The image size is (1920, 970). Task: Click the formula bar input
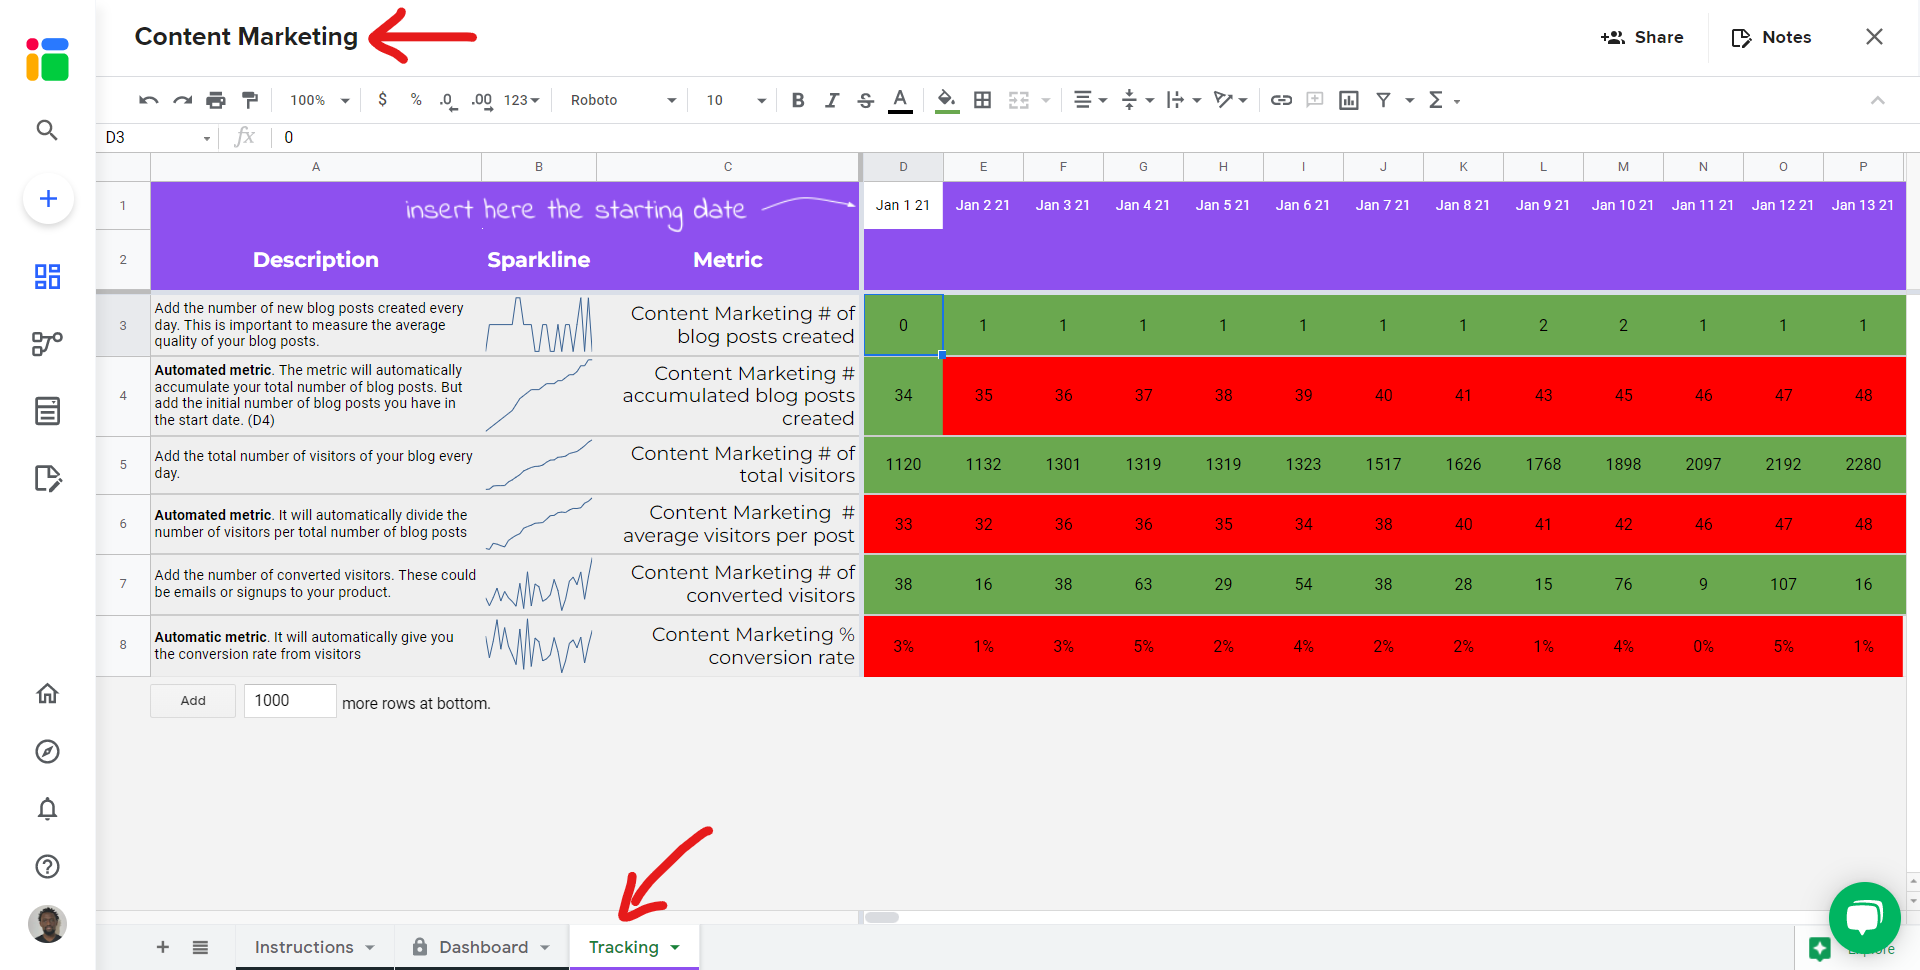tap(1095, 137)
